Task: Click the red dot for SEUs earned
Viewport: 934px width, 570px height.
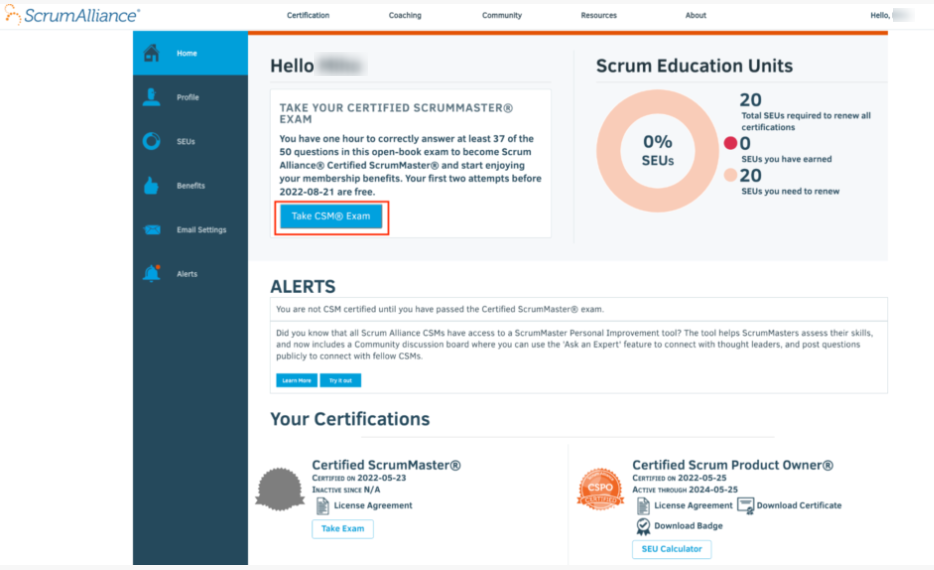Action: [x=730, y=143]
